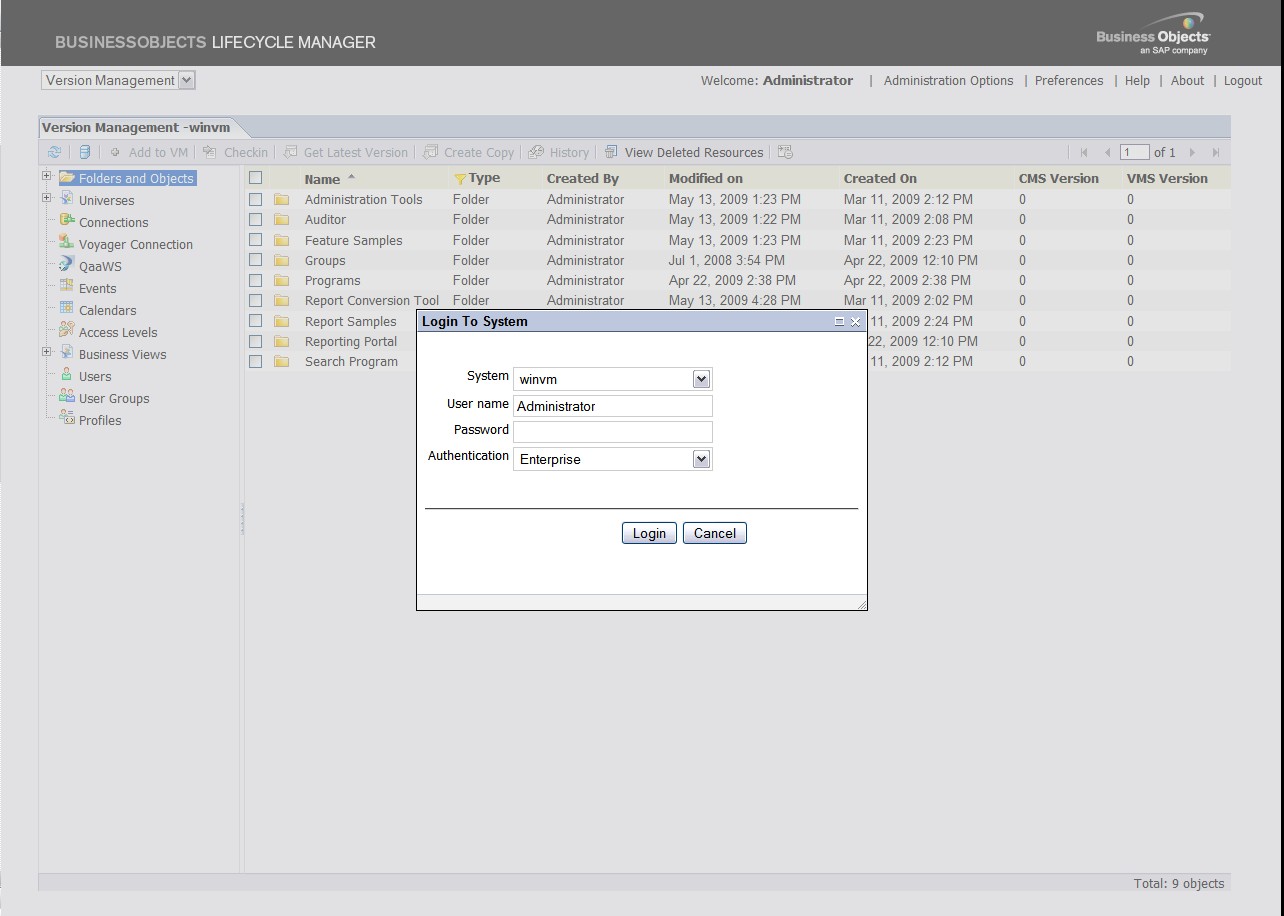Image resolution: width=1284 pixels, height=916 pixels.
Task: Click the filter icon on Type column
Action: pyautogui.click(x=460, y=179)
